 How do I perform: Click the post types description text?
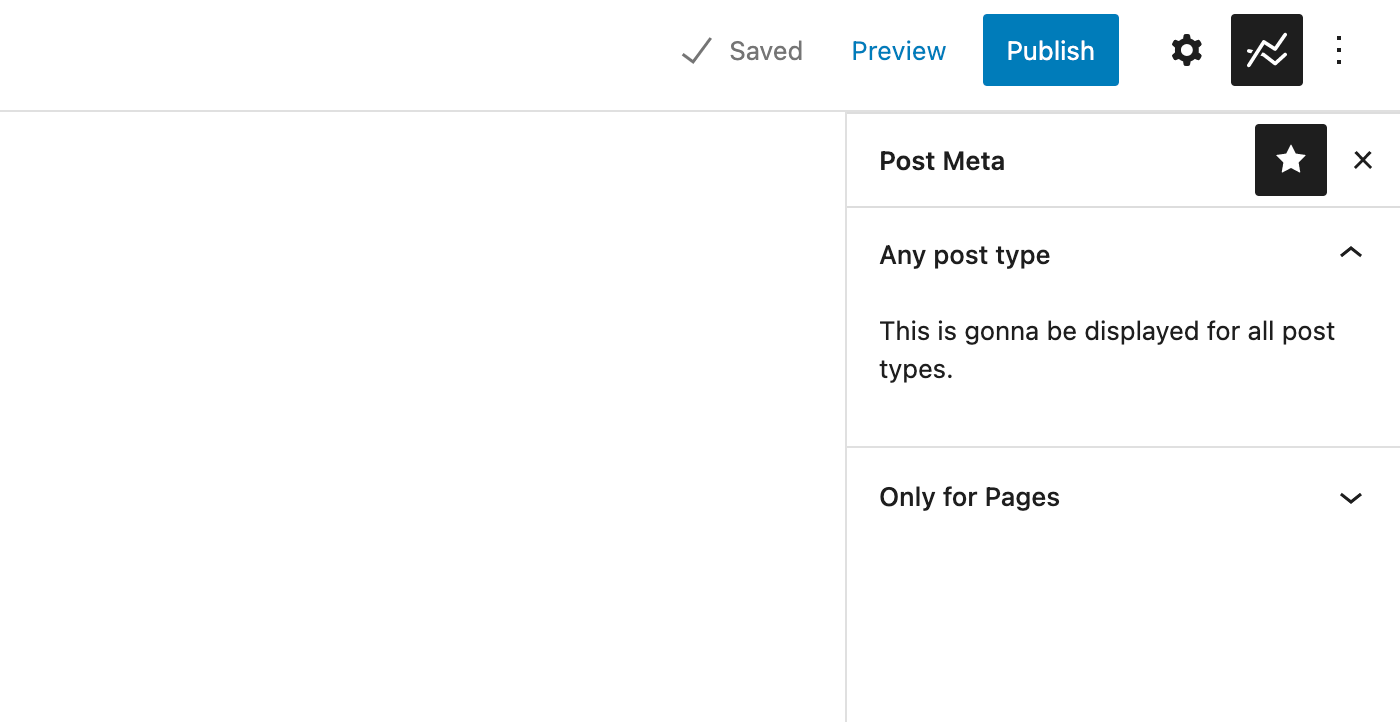click(1106, 350)
